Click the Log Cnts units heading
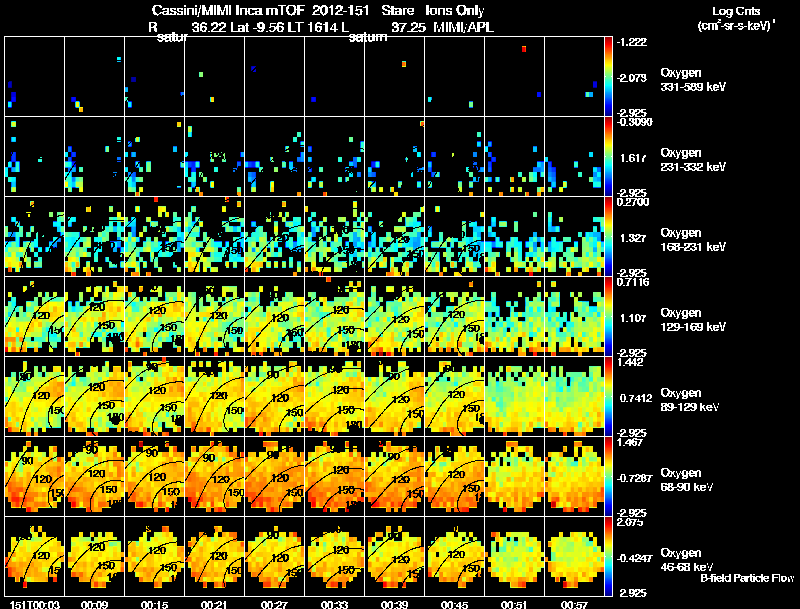 click(x=736, y=18)
